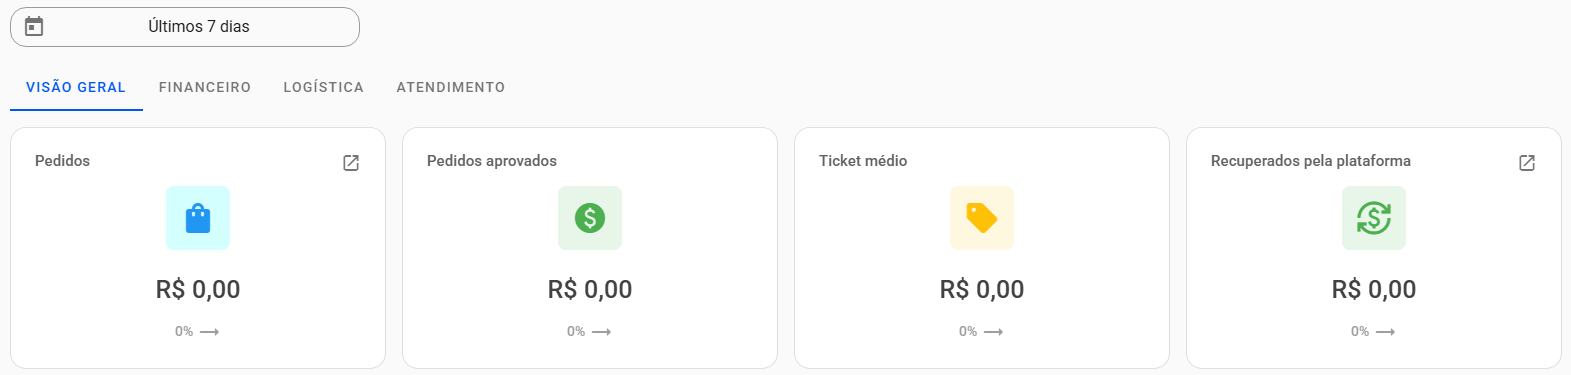Open the Últimos 7 dias date range dropdown
Screen dimensions: 1571x375
[185, 27]
